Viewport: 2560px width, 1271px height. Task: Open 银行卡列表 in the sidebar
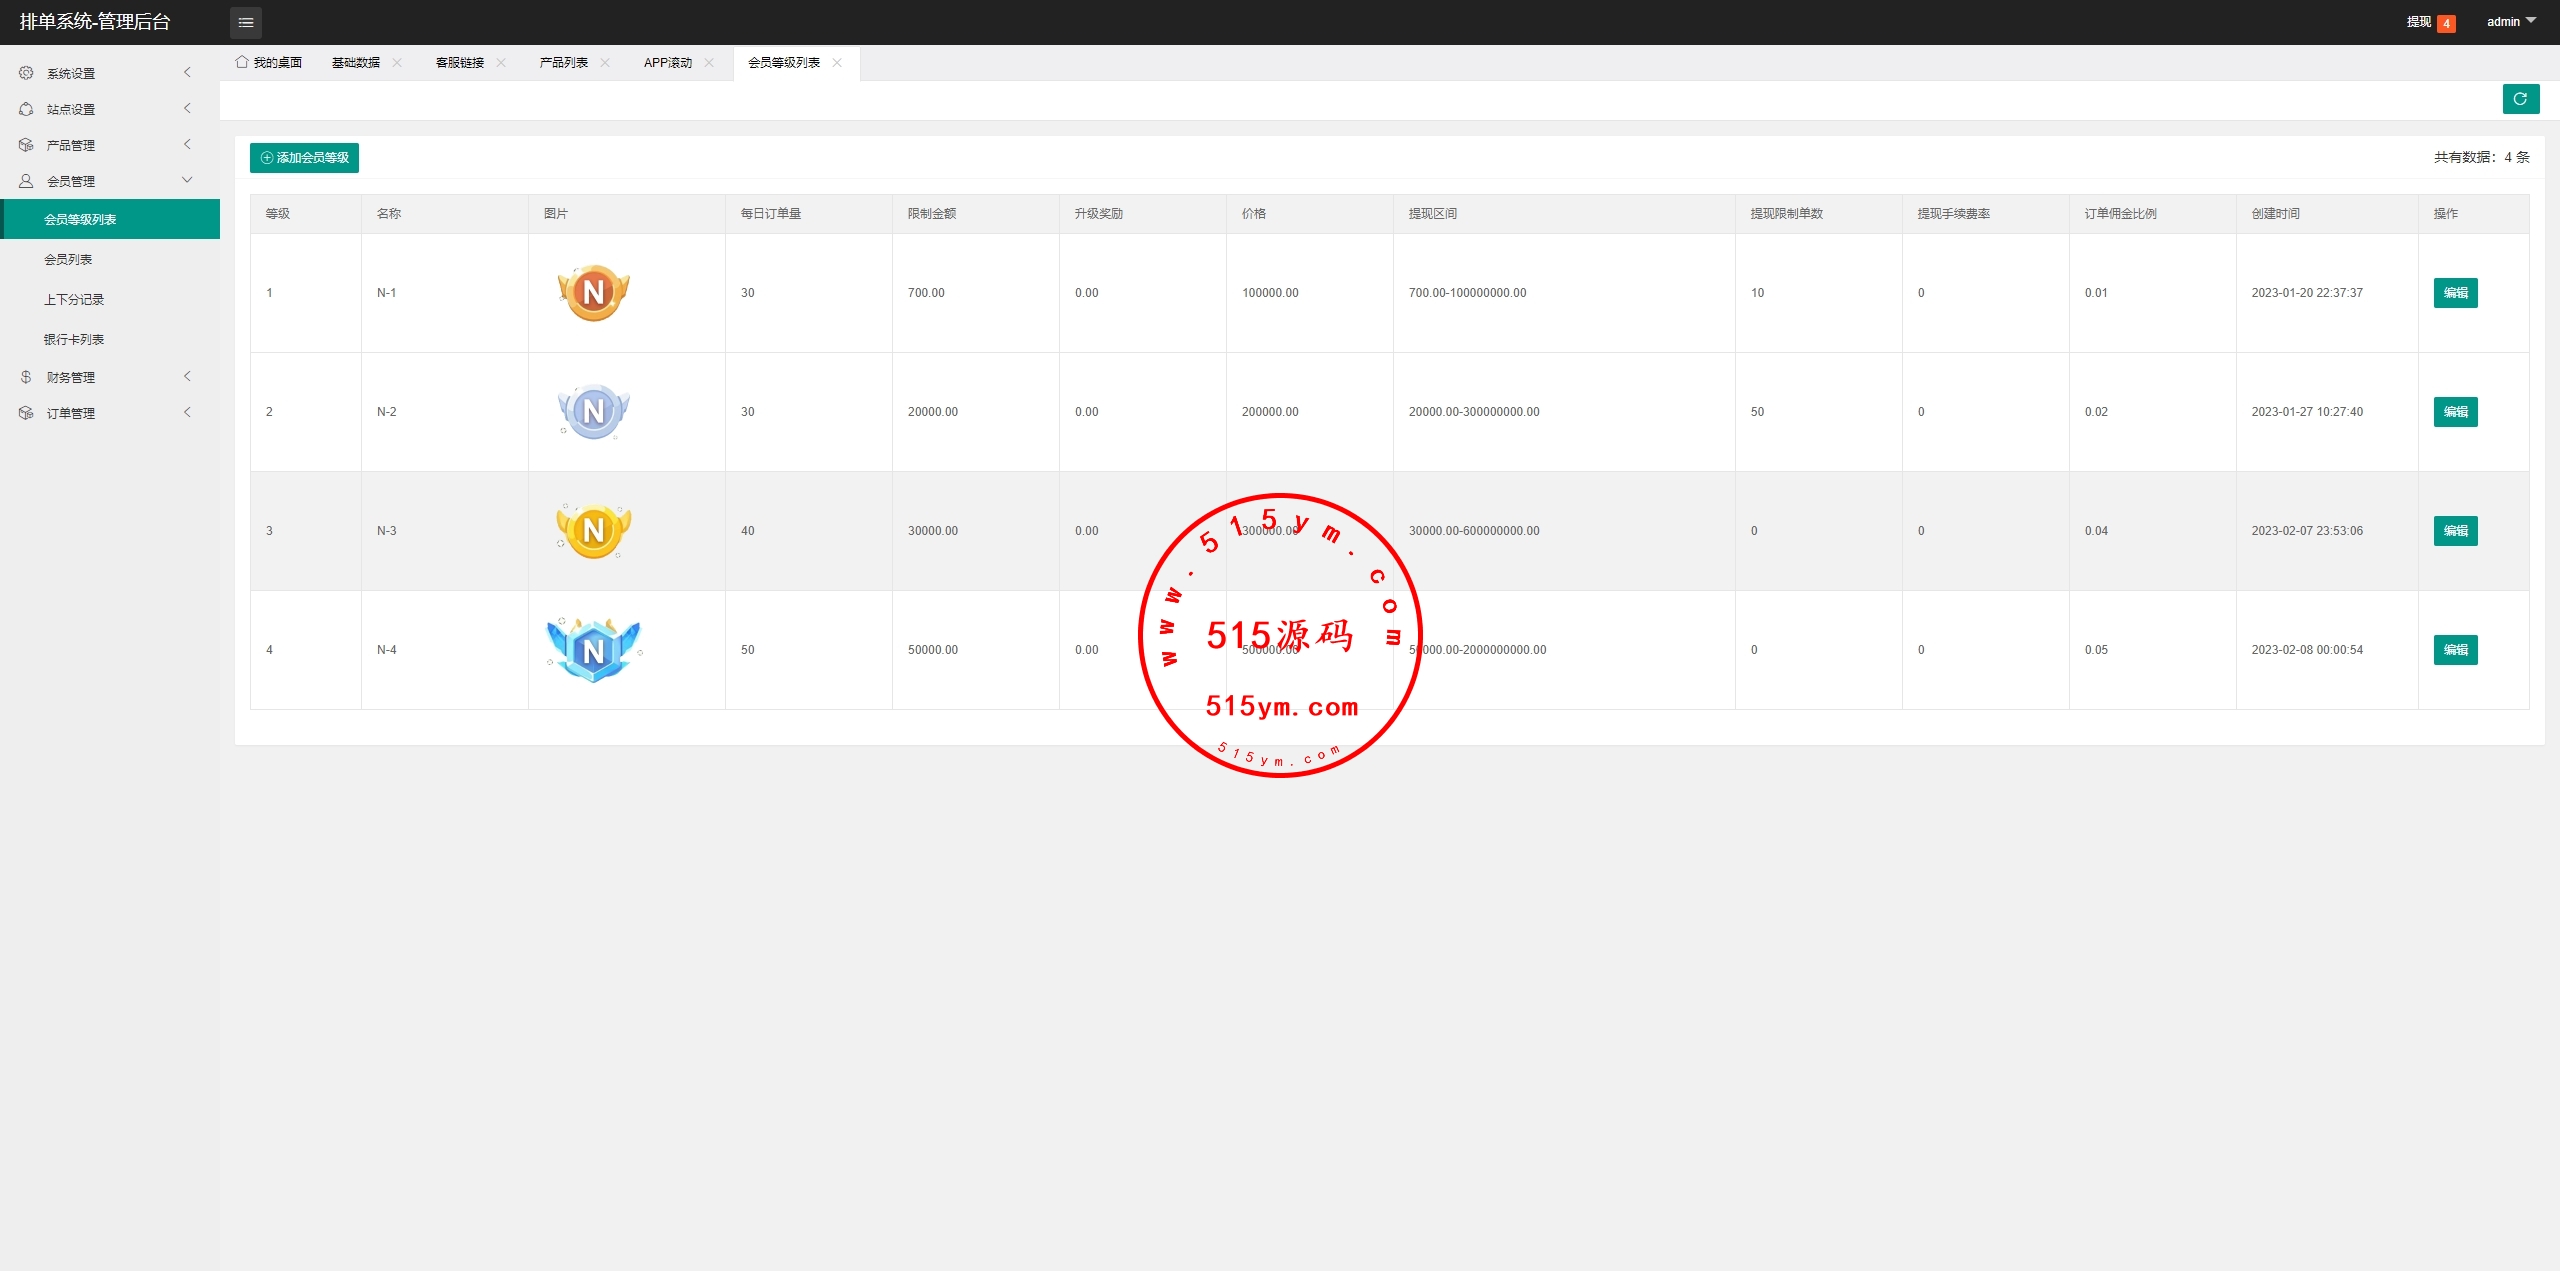point(74,340)
